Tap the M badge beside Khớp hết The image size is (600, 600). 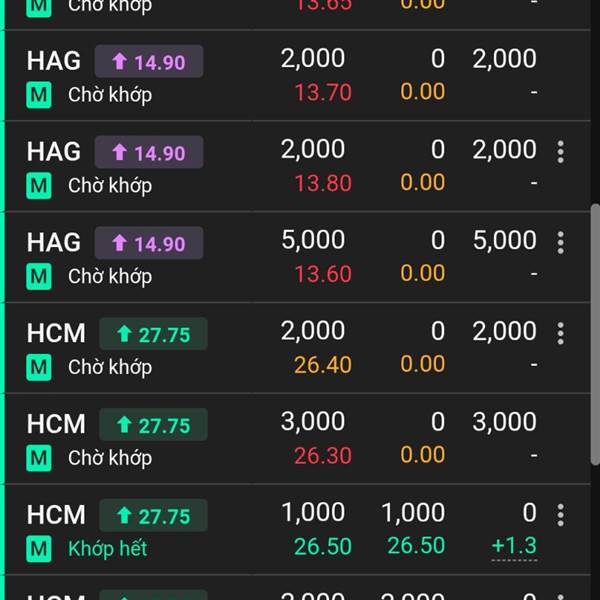pyautogui.click(x=39, y=549)
